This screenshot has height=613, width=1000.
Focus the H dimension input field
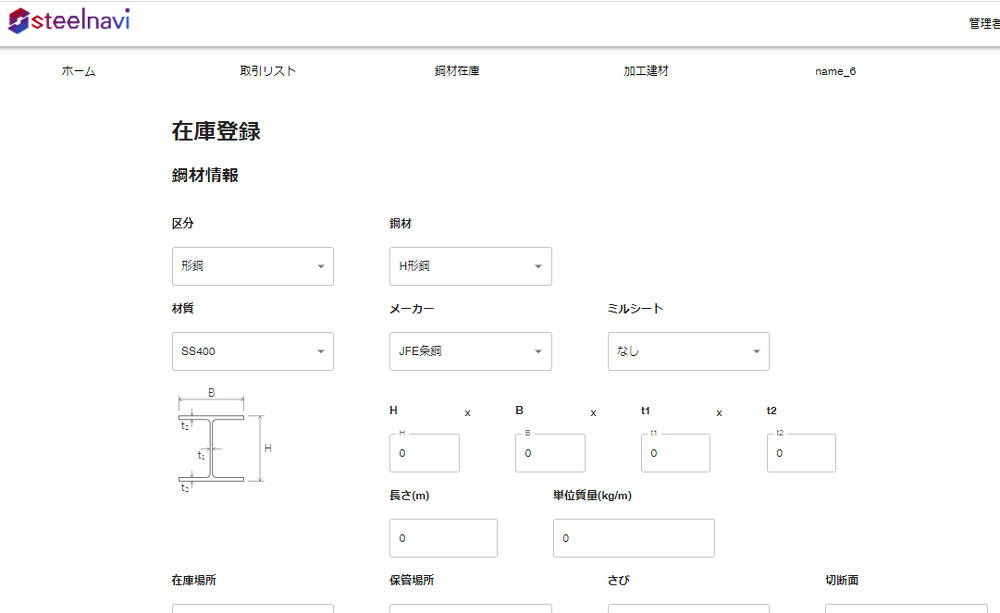click(x=425, y=453)
